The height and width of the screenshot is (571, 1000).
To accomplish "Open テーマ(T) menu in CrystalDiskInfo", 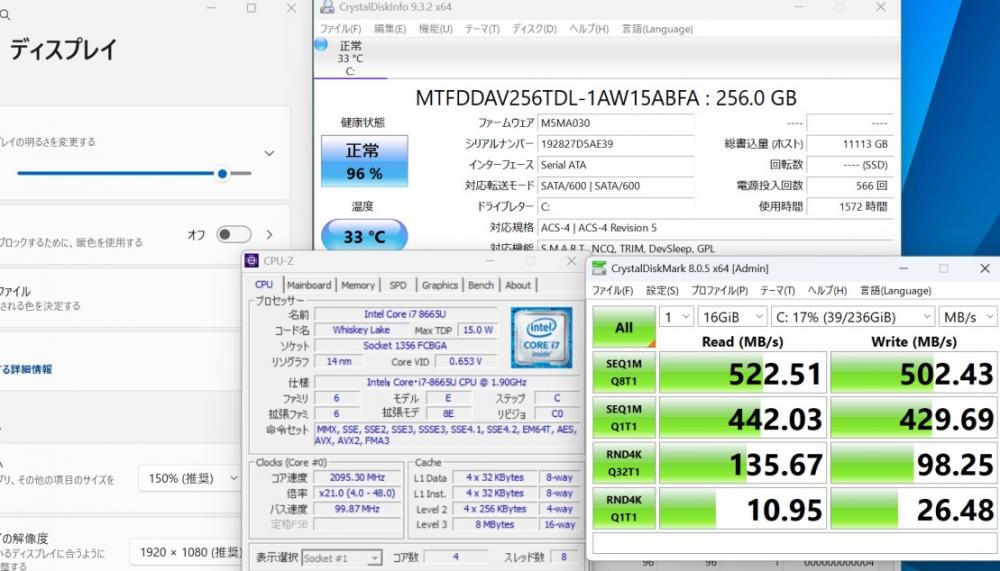I will coord(482,29).
